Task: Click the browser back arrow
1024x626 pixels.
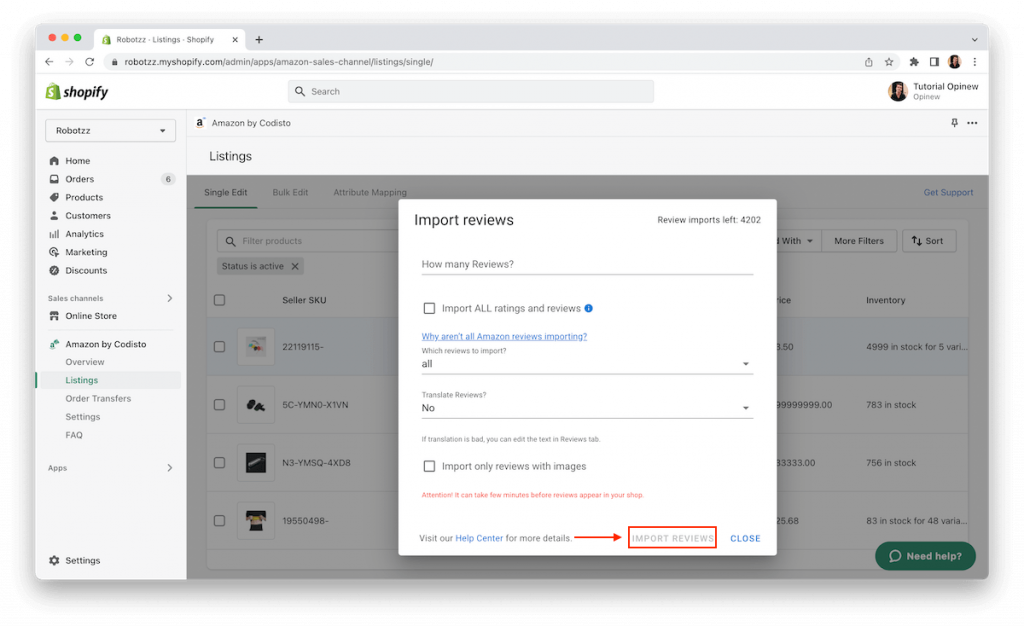Action: pos(49,61)
